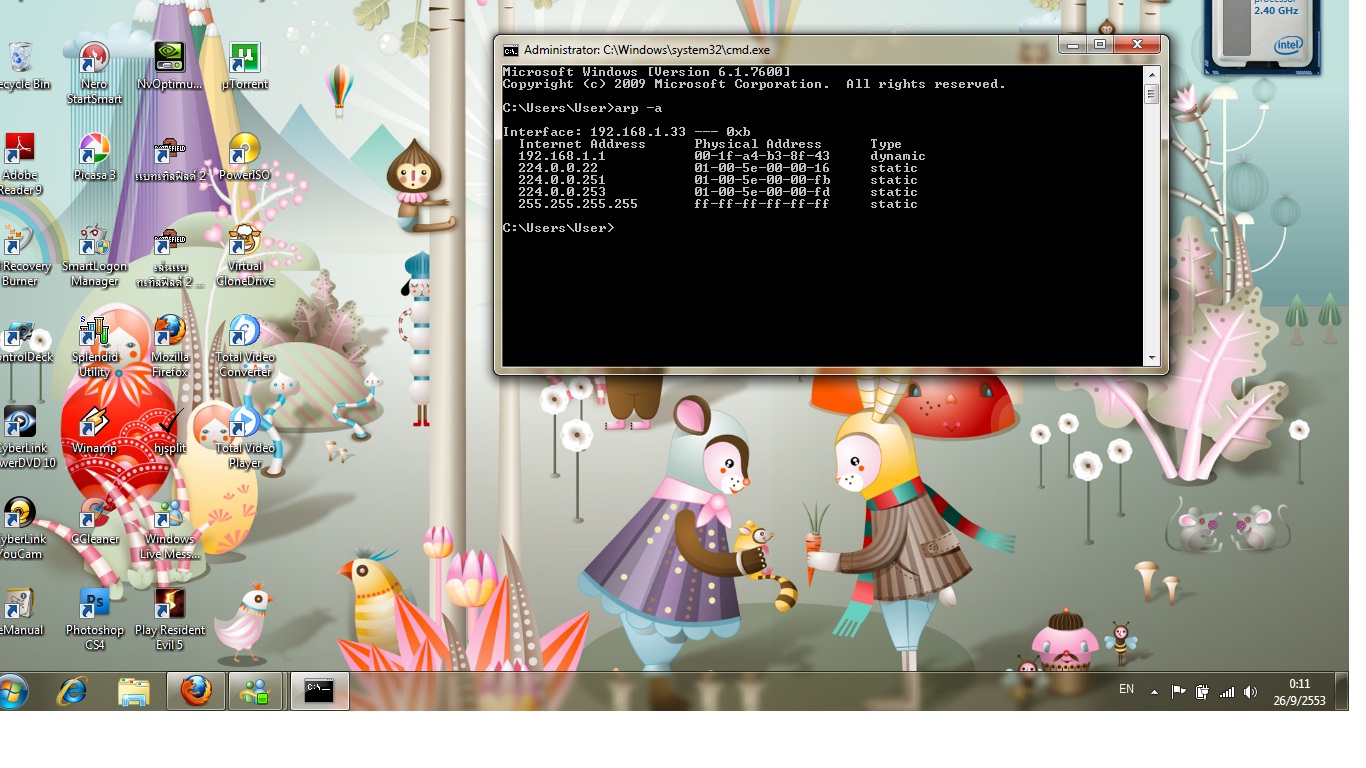
Task: Click the cmd window scrollbar thumb
Action: coord(1151,94)
